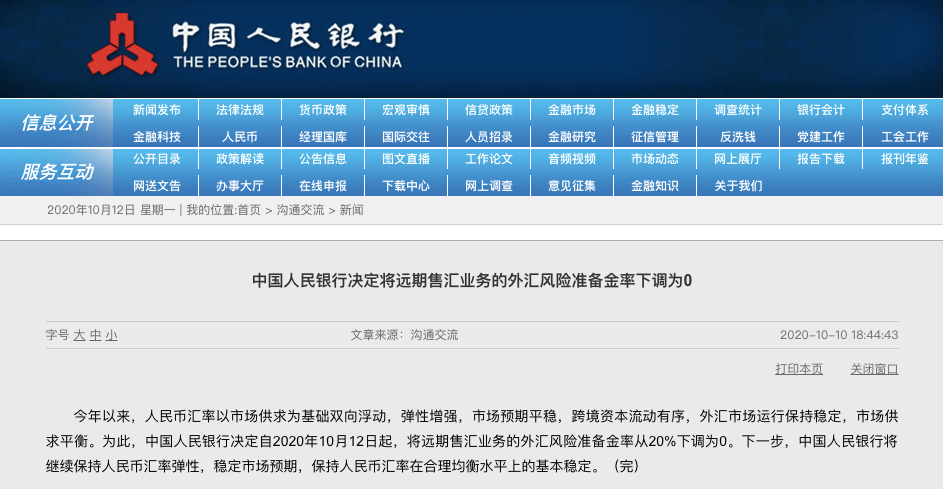Open 政策解读 under service section

[240, 159]
